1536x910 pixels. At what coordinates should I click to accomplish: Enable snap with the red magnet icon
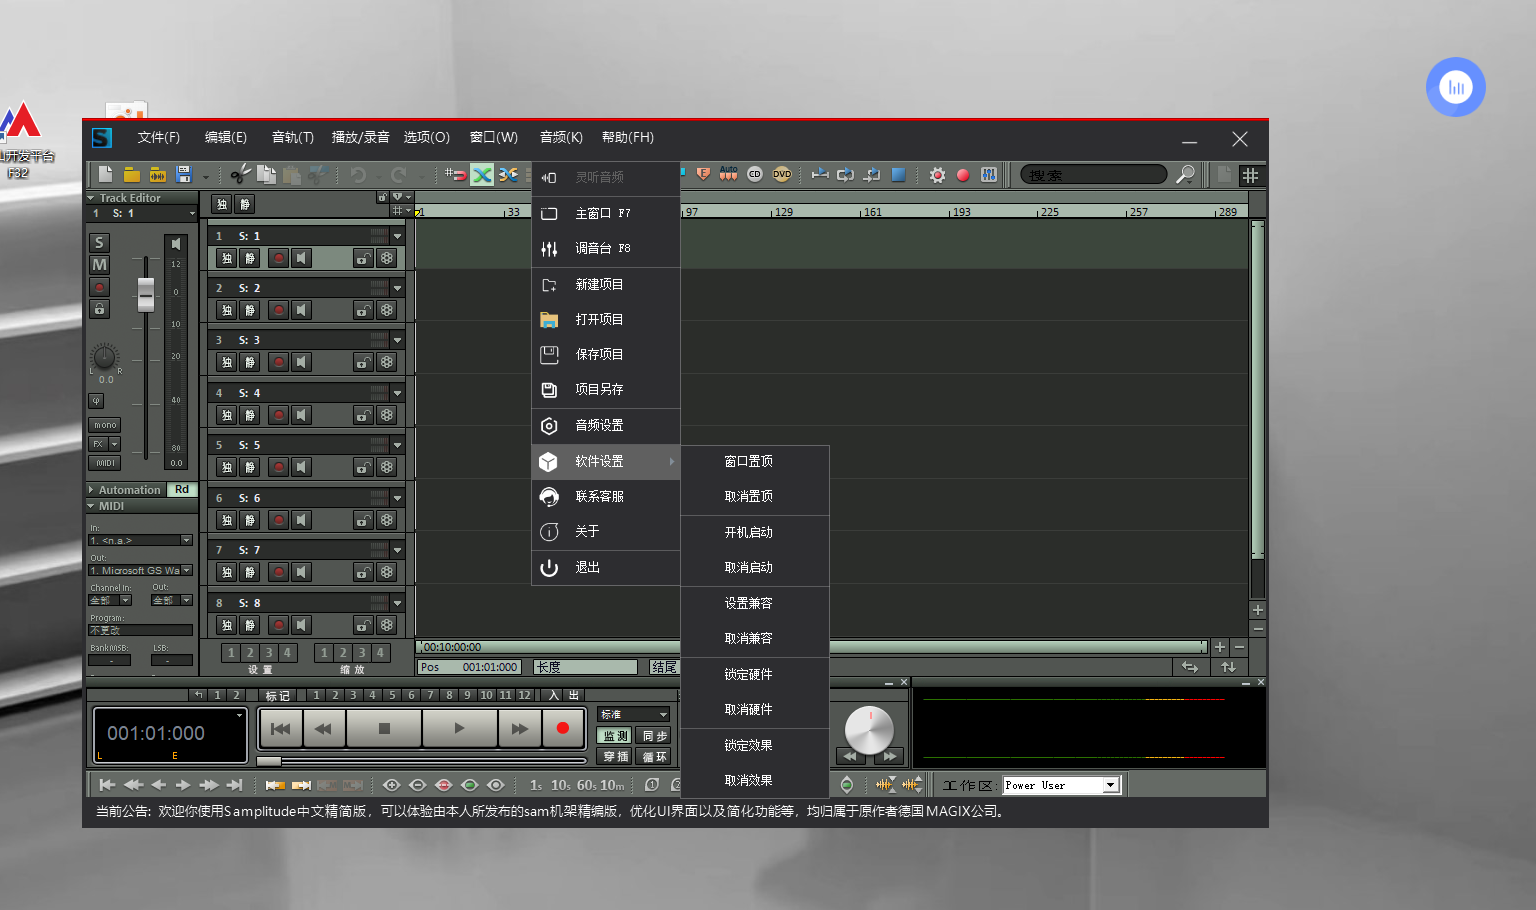click(456, 175)
